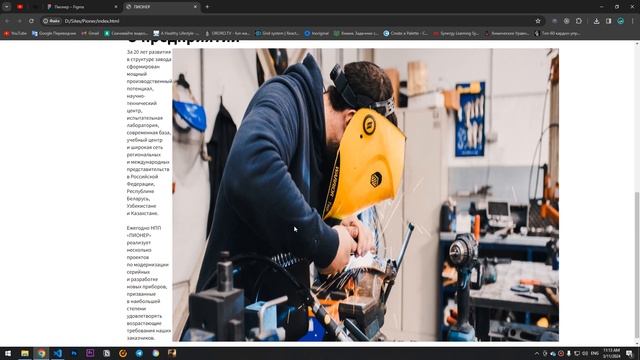Open the Windows Start menu
640x360 pixels.
(7, 353)
